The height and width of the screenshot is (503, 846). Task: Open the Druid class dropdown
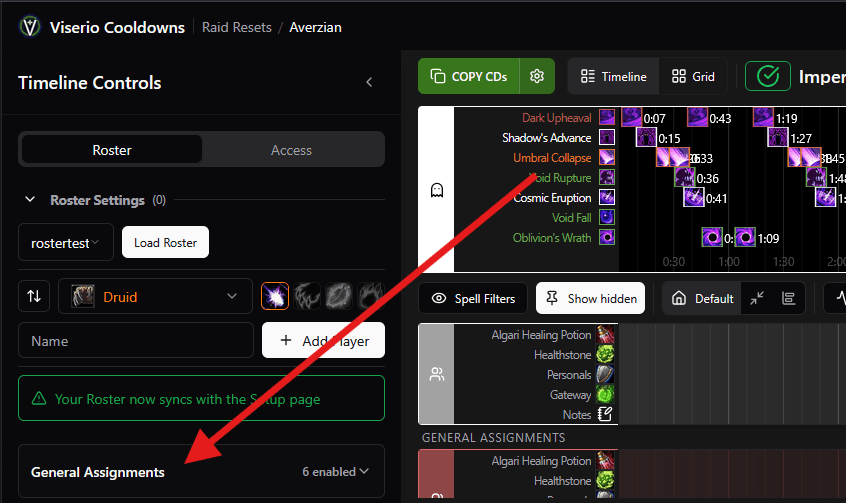tap(155, 296)
